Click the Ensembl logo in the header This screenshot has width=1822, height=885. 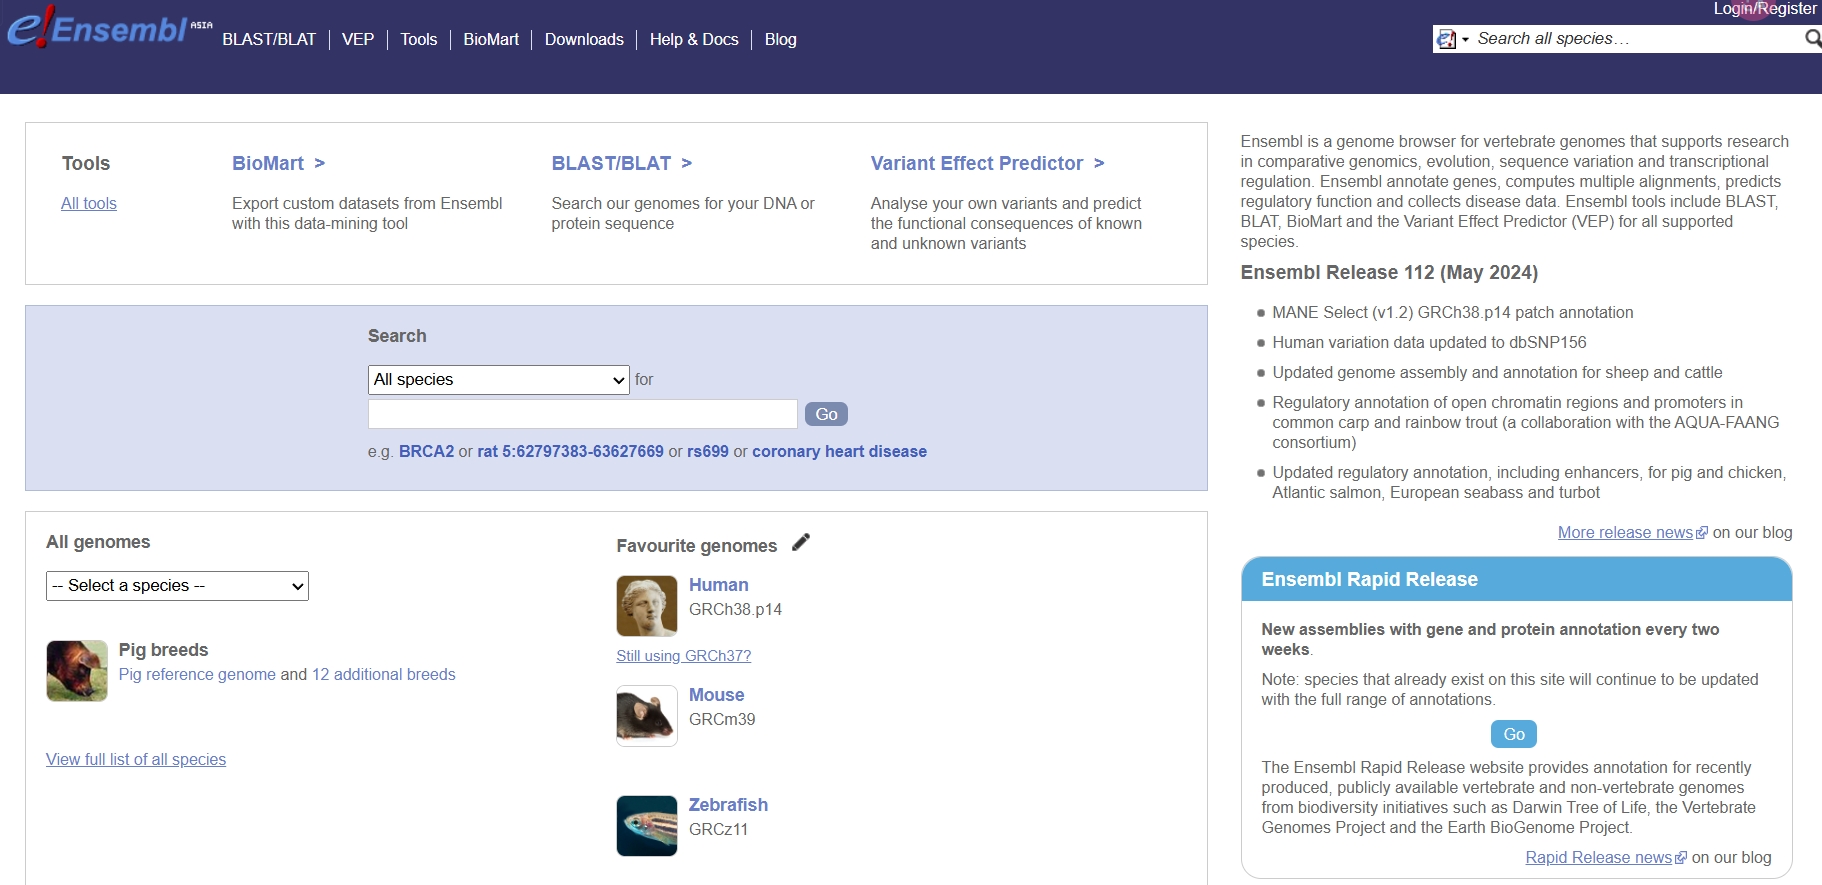click(x=98, y=30)
